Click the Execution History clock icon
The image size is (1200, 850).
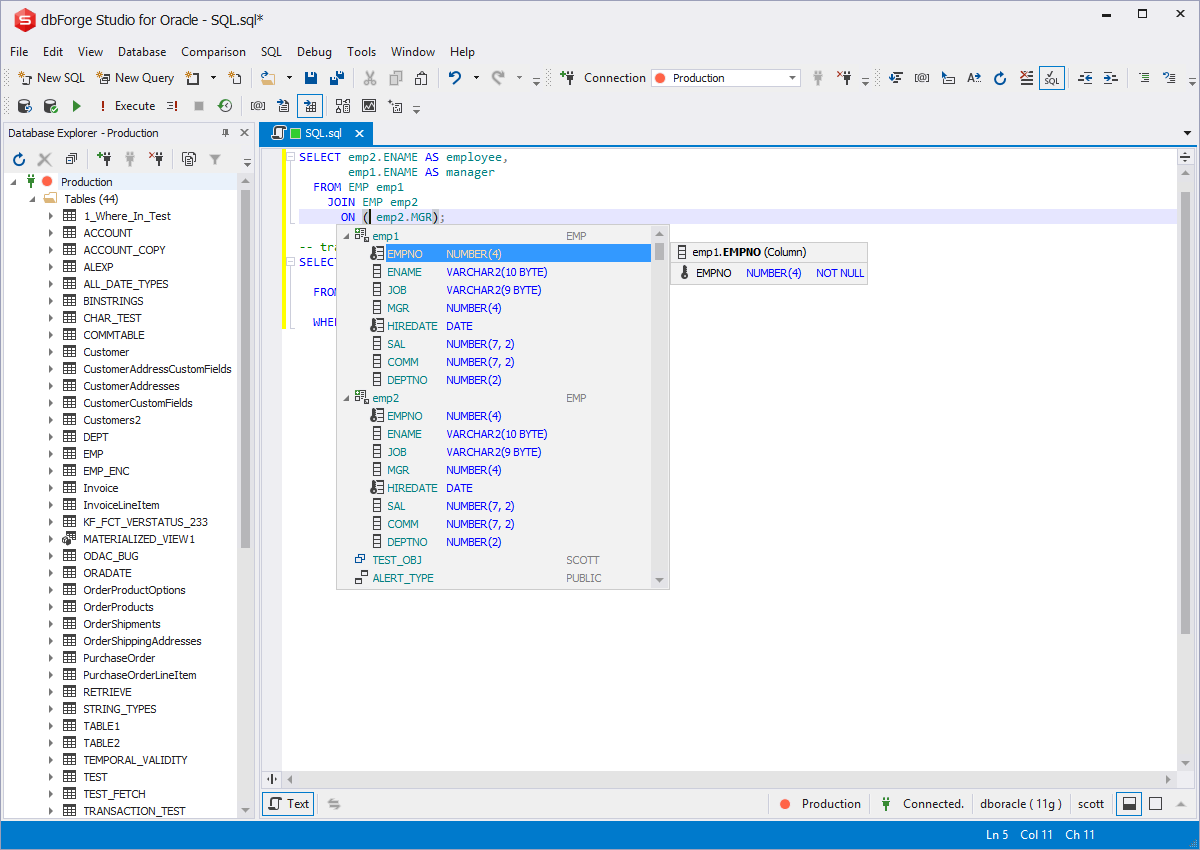225,106
